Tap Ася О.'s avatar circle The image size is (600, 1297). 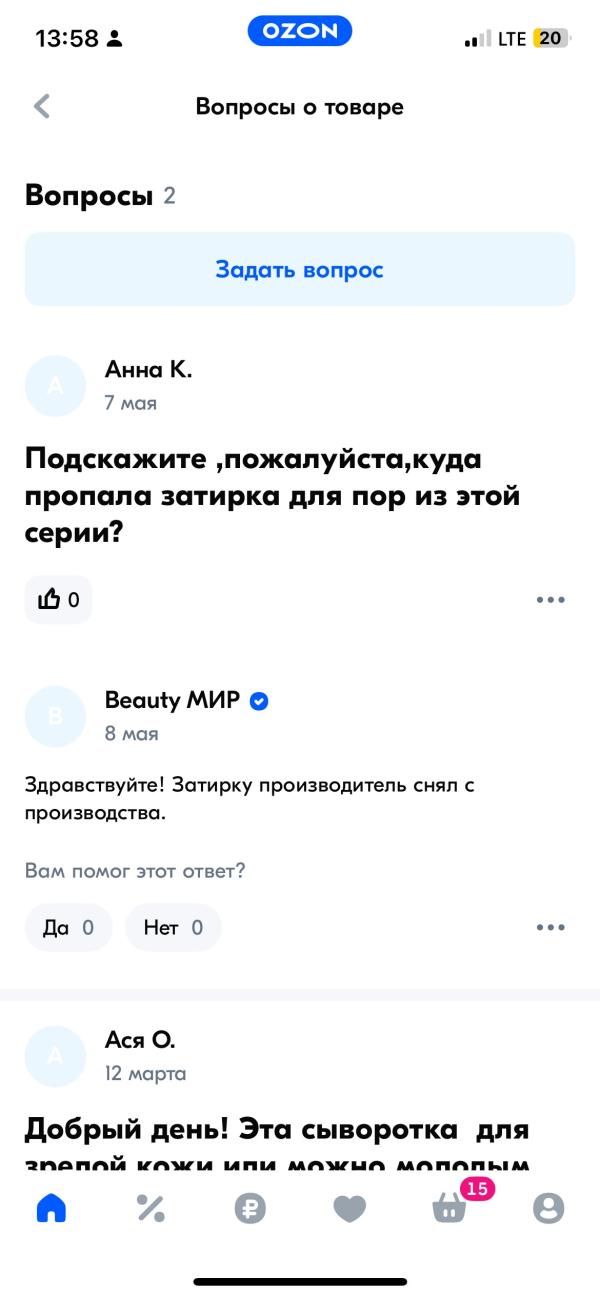click(55, 1056)
